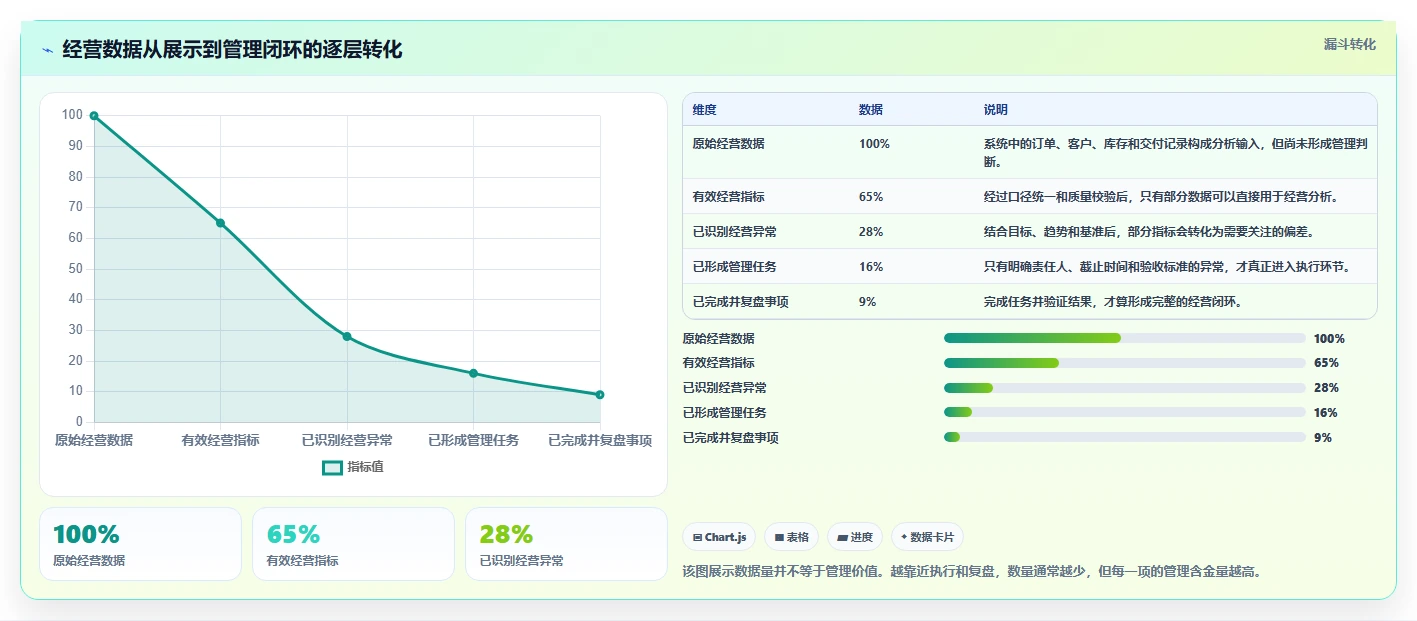This screenshot has width=1417, height=621.
Task: Click the 说明 table column header
Action: click(995, 110)
